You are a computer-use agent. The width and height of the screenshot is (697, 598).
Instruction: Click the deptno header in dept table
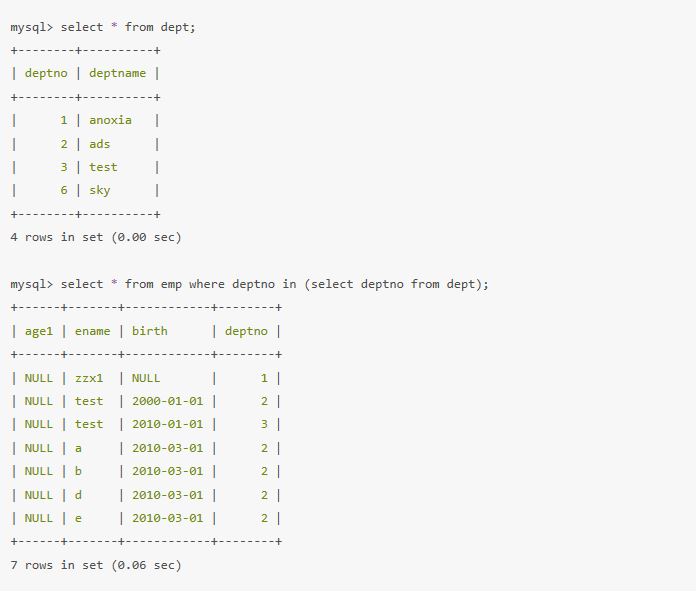(x=46, y=73)
